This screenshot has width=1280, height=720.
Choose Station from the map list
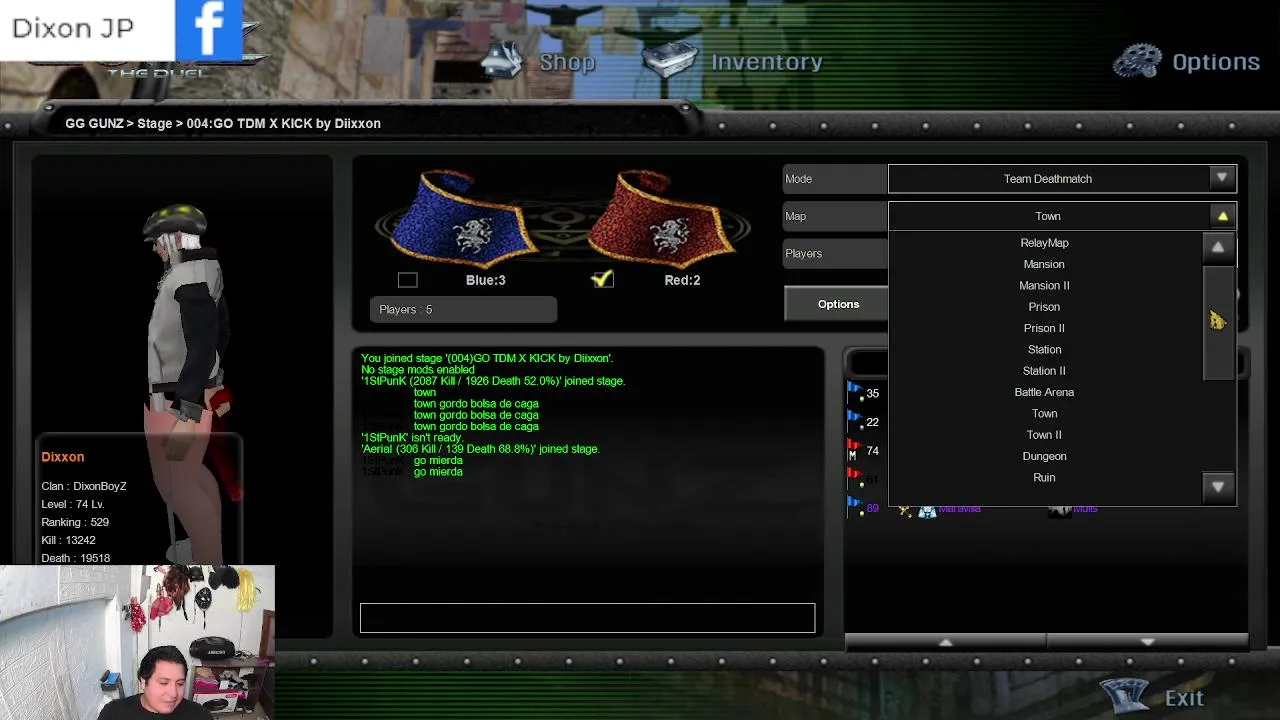click(x=1044, y=349)
